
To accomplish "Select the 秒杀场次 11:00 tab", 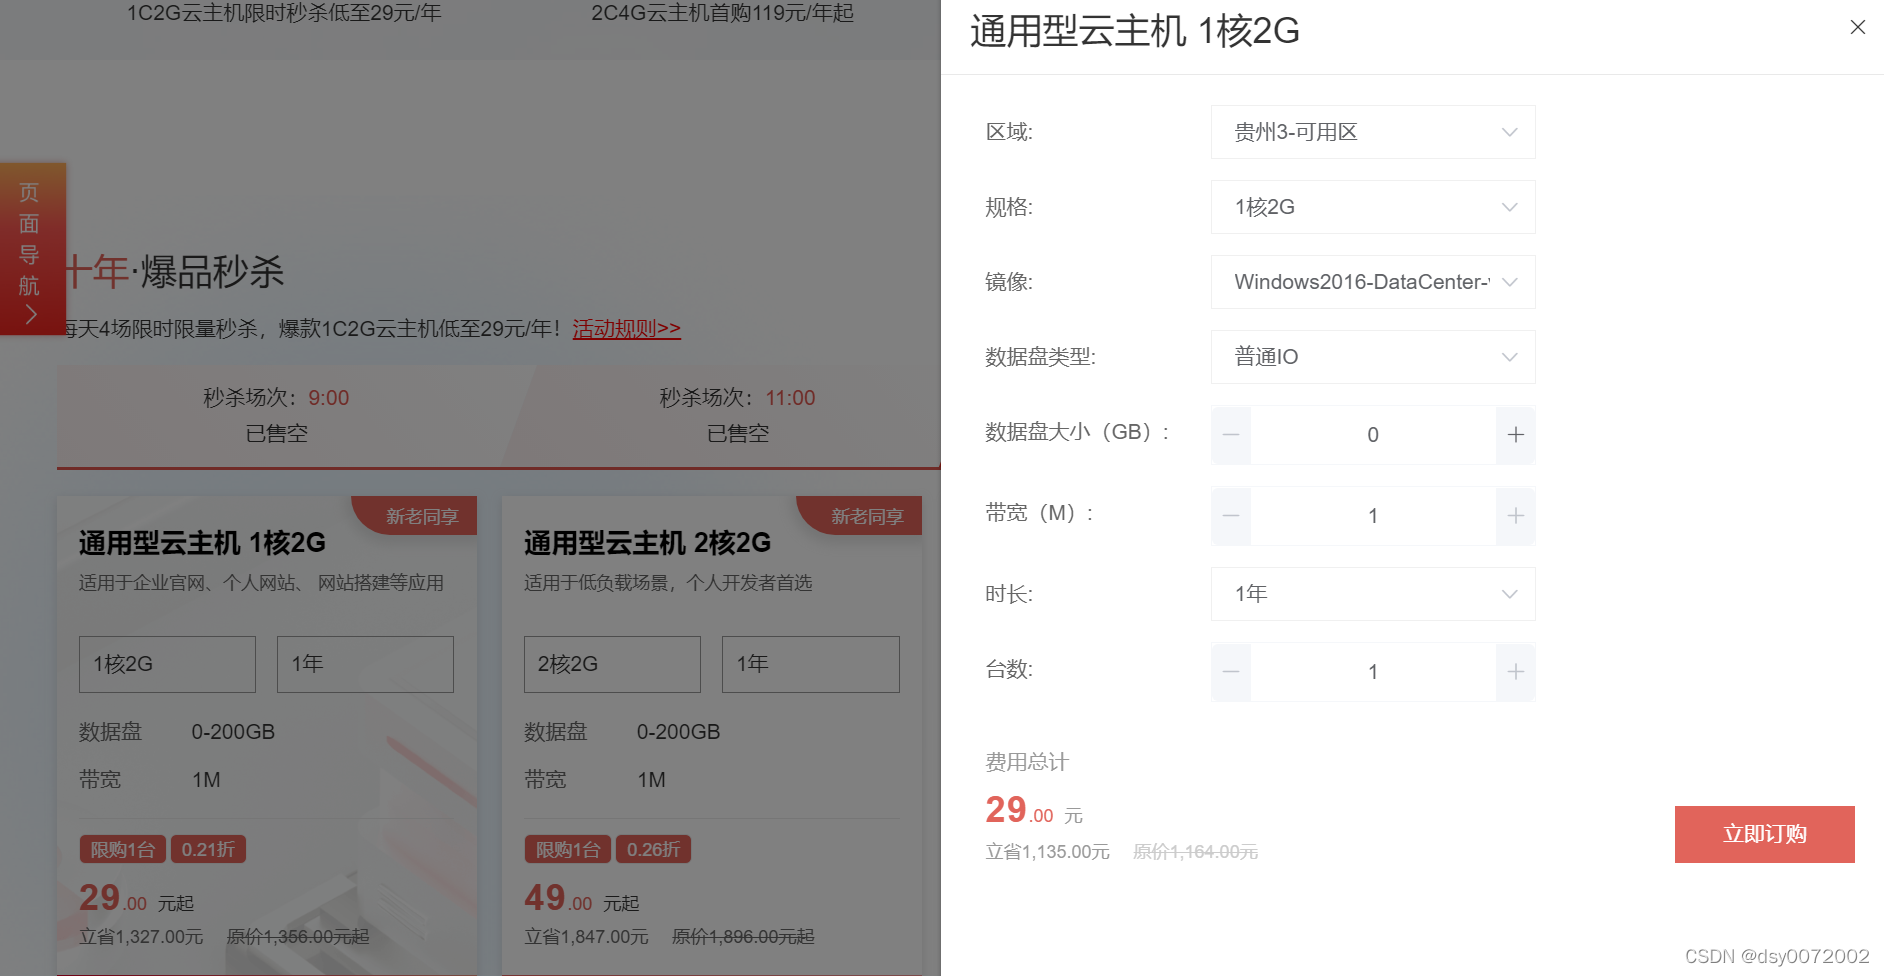I will point(738,416).
